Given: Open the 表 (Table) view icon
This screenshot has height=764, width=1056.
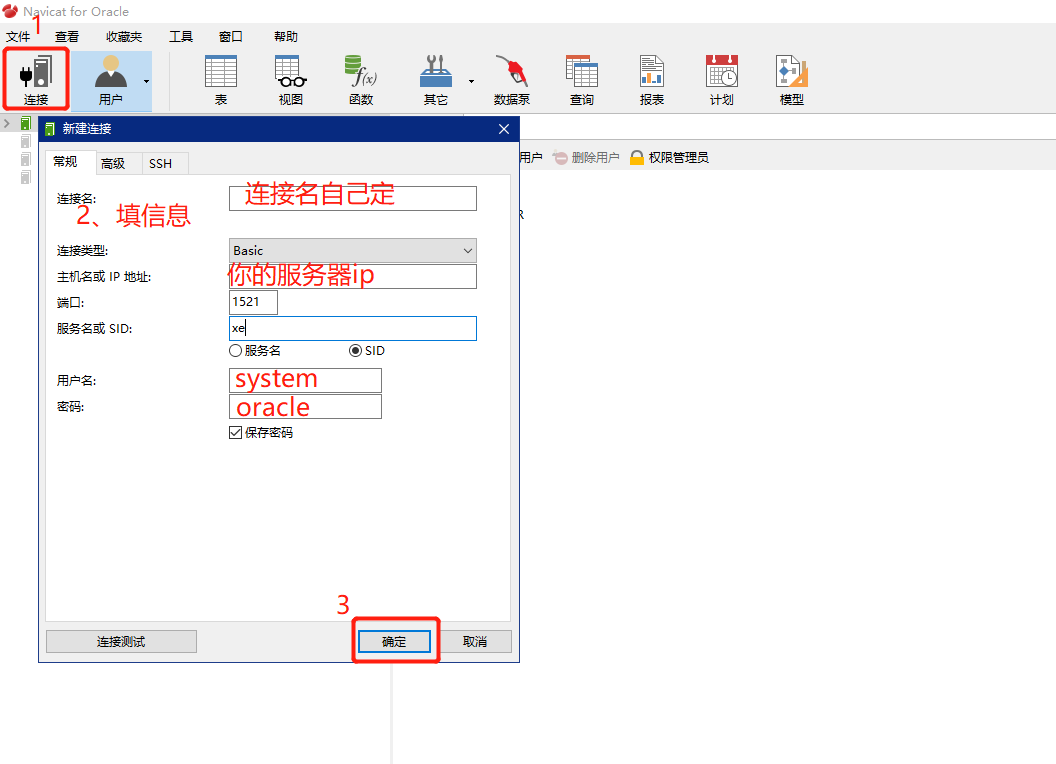Looking at the screenshot, I should (x=220, y=79).
